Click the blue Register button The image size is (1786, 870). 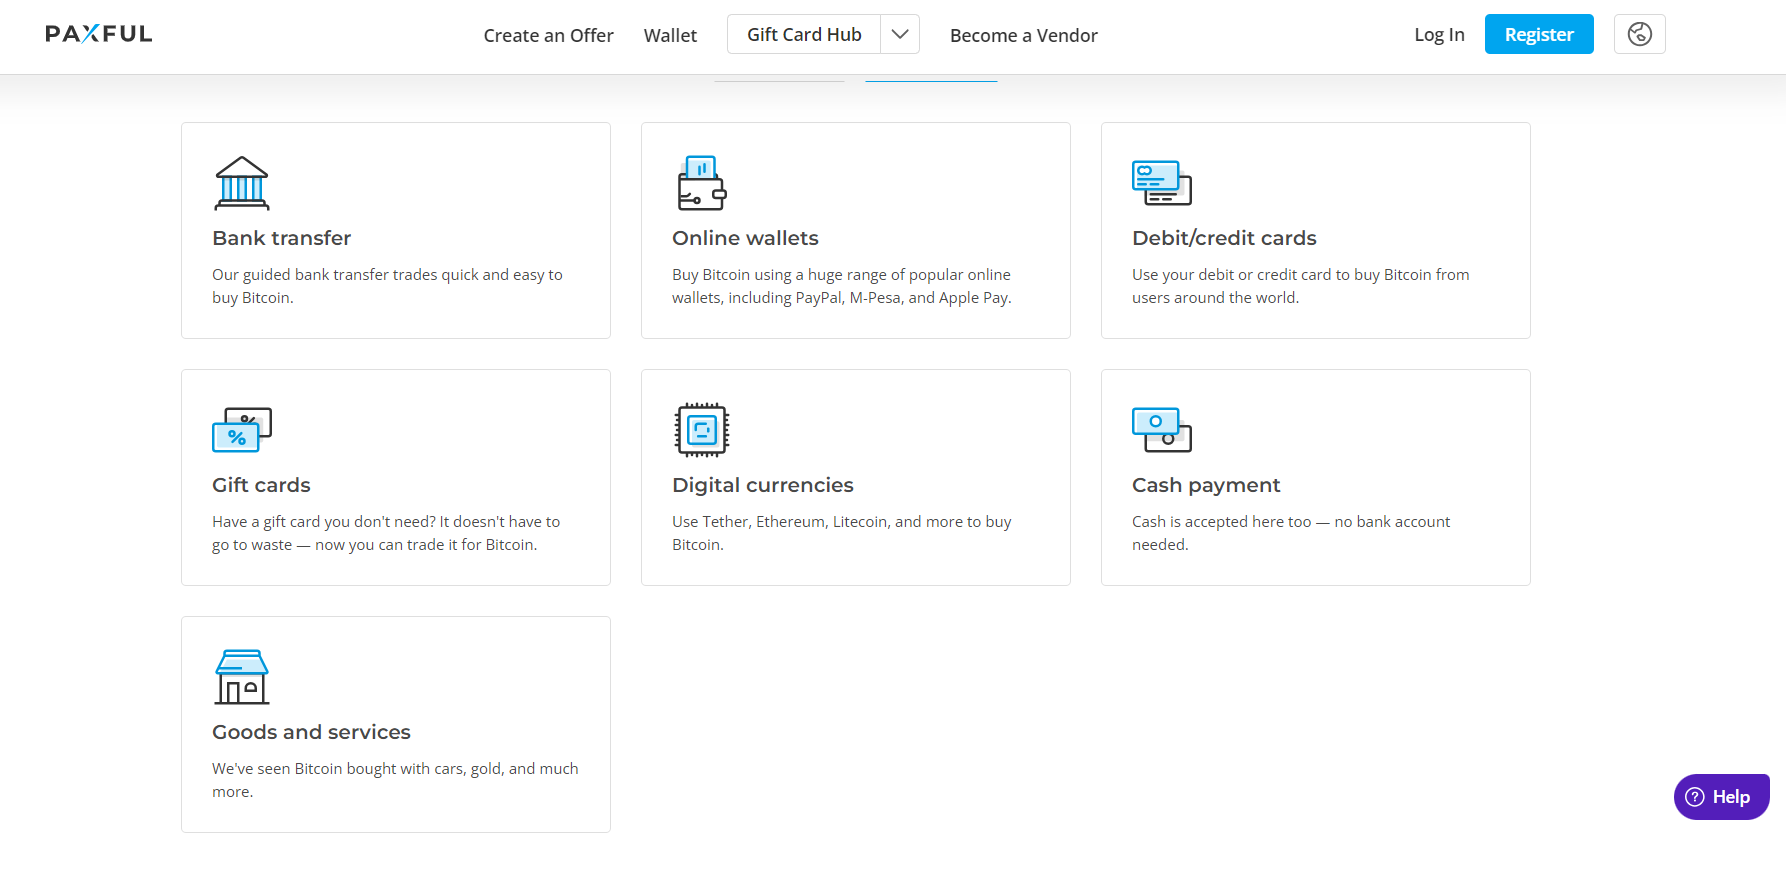(x=1539, y=34)
